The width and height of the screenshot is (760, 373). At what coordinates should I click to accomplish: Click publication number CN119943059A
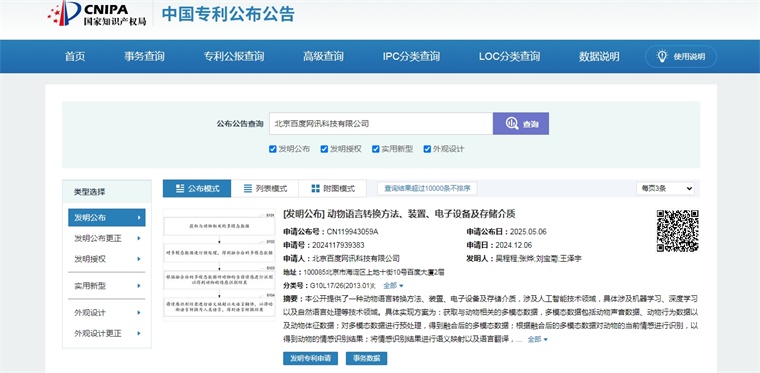click(352, 232)
